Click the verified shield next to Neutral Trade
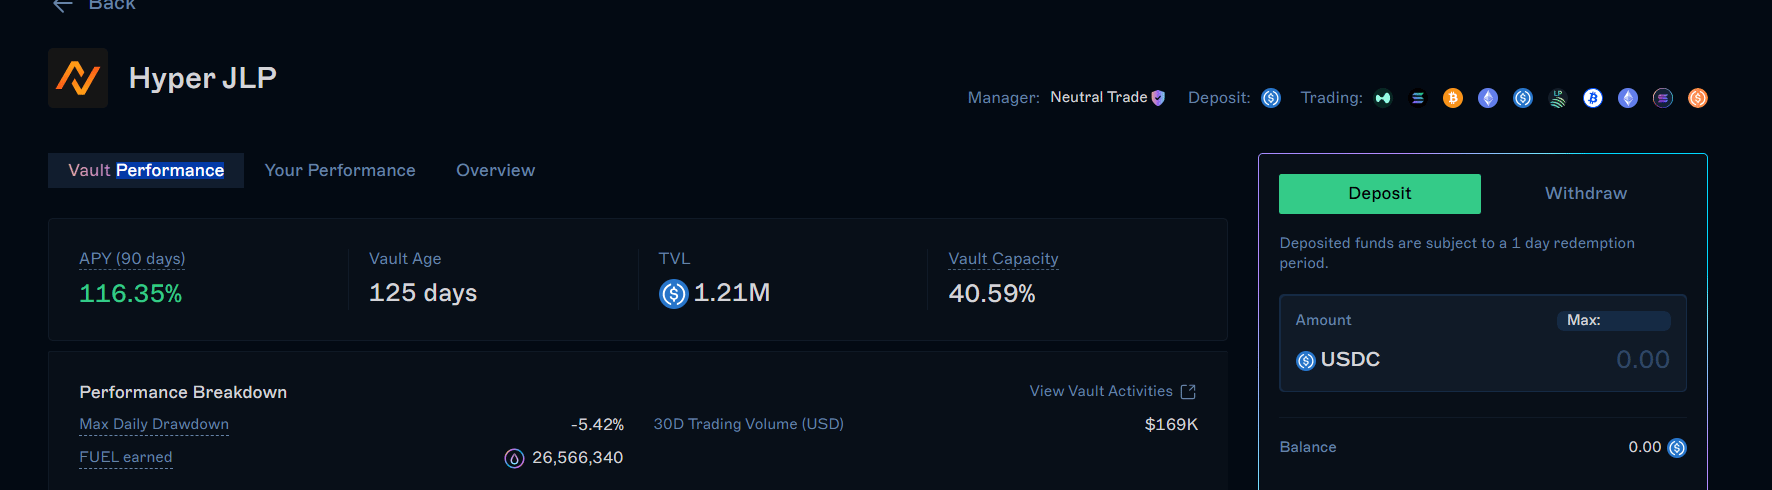 click(1158, 98)
